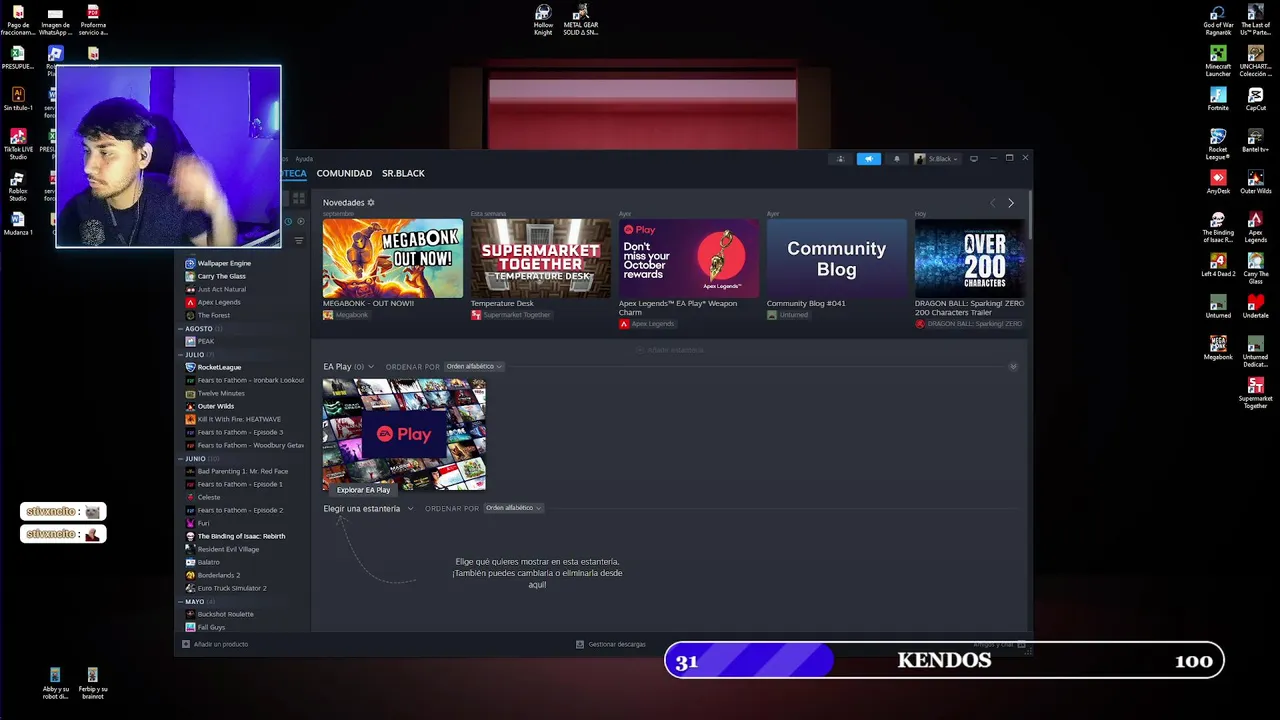
Task: Open Community Blog #041 news card
Action: (836, 258)
